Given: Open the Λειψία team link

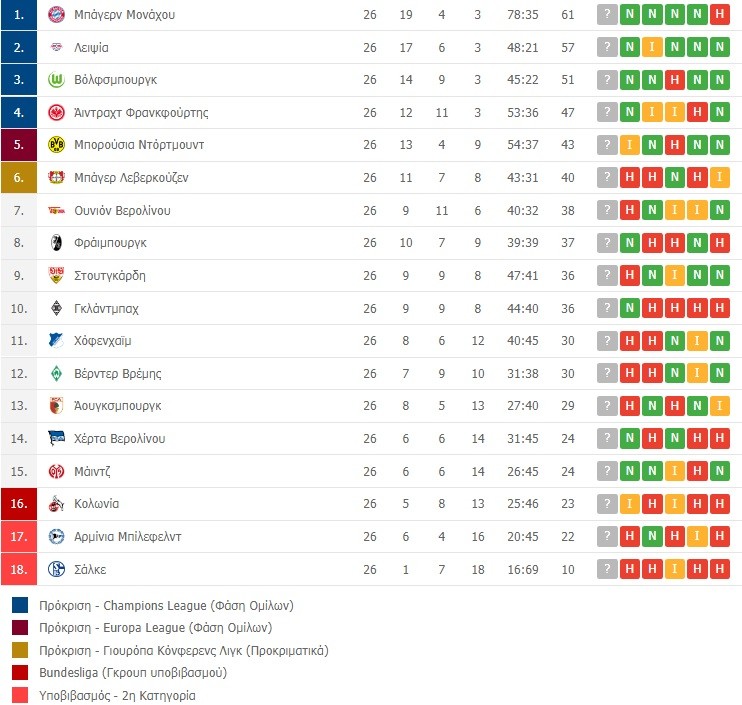Looking at the screenshot, I should coord(92,48).
